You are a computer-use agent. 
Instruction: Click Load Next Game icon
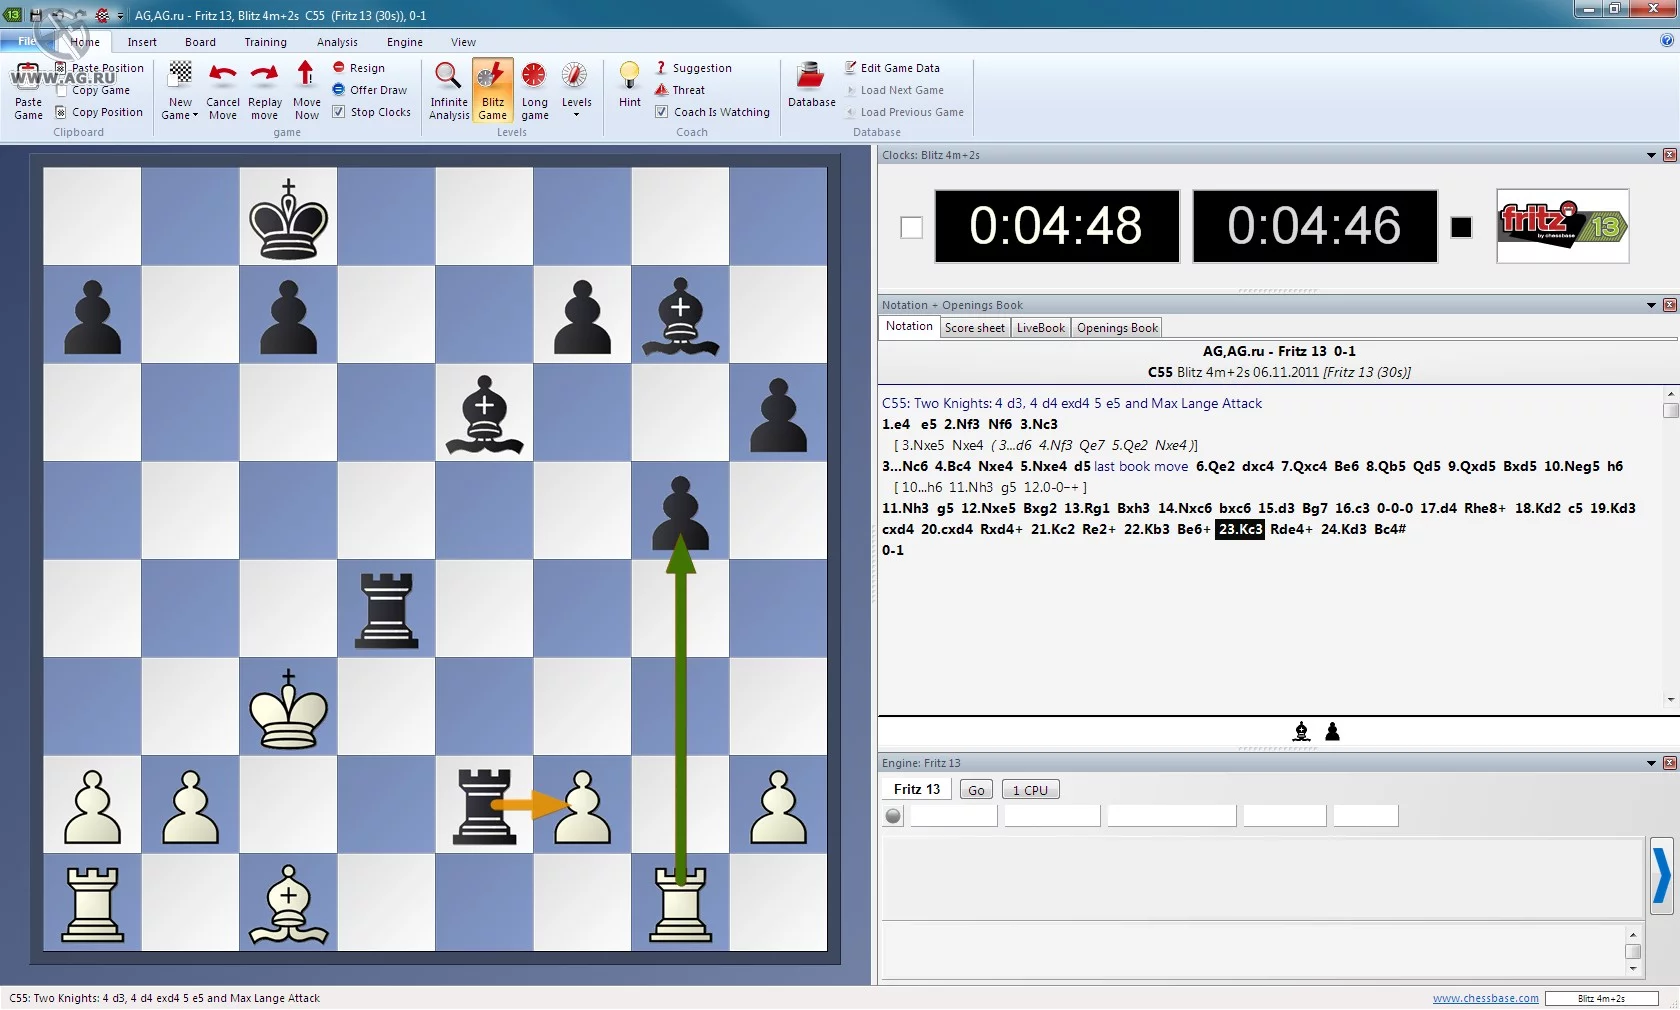pyautogui.click(x=851, y=89)
